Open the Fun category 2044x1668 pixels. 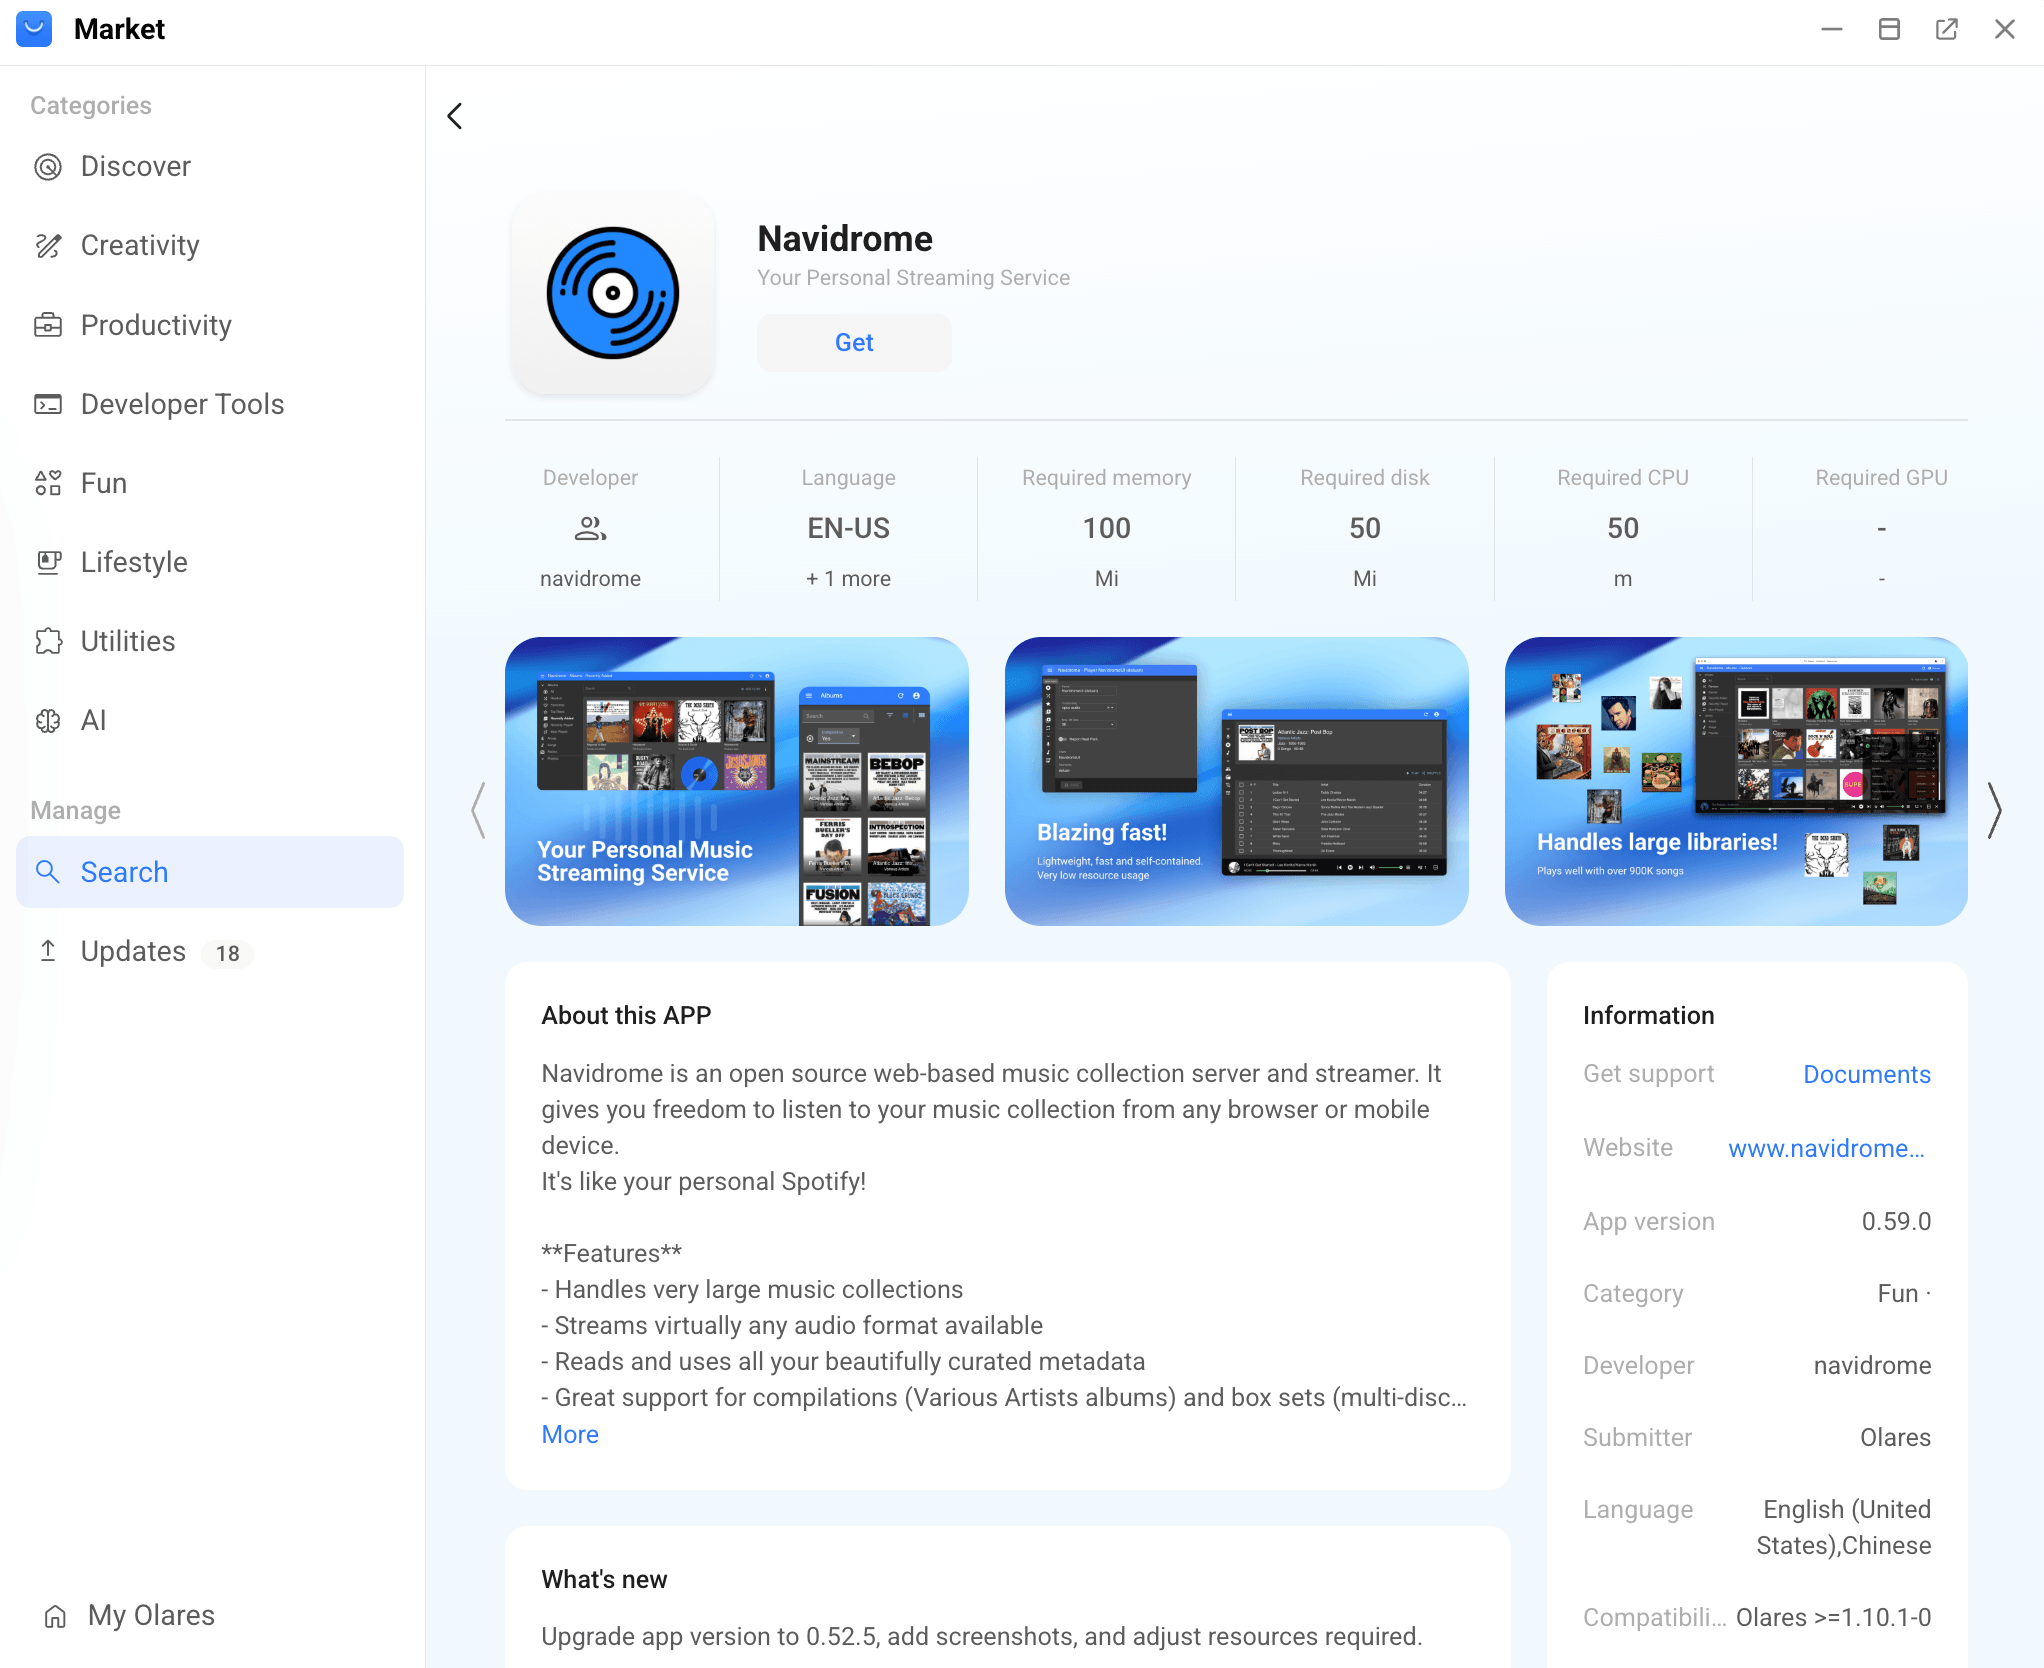pyautogui.click(x=210, y=483)
